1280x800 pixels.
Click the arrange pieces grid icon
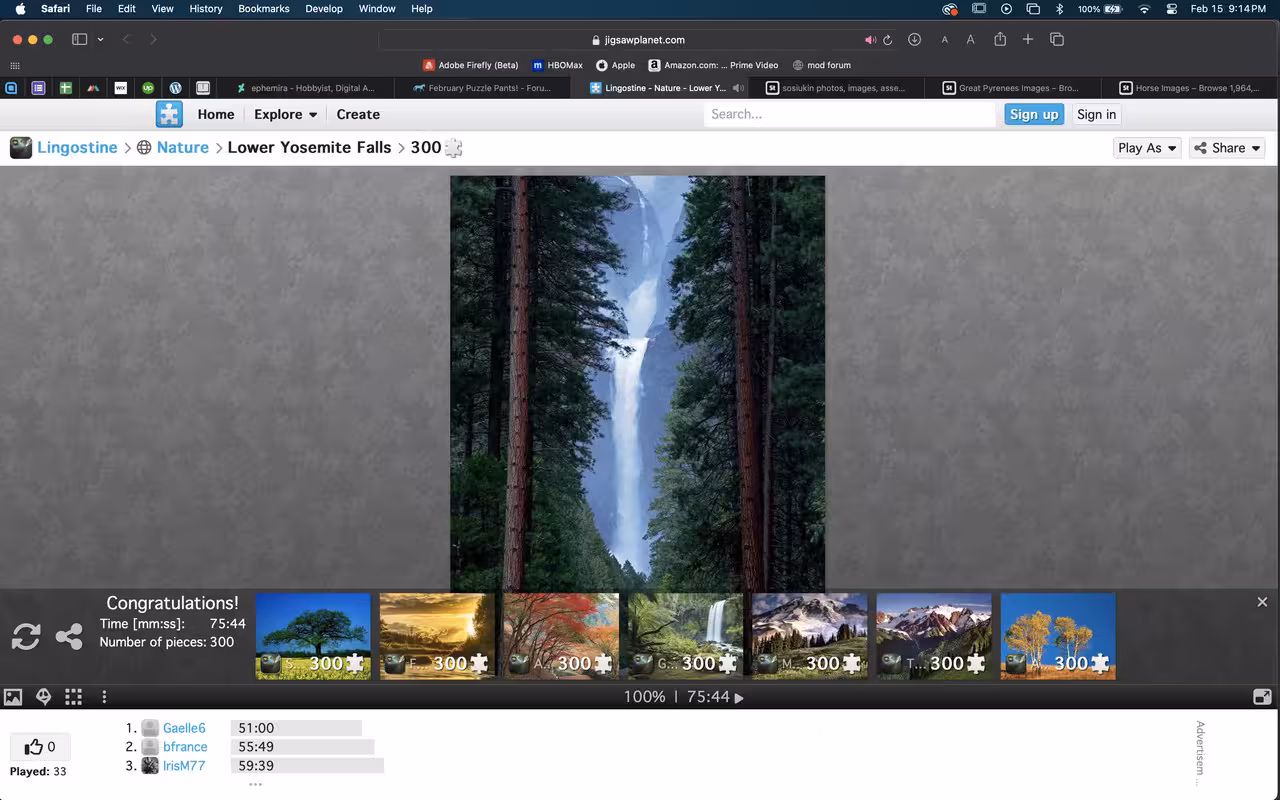point(73,697)
